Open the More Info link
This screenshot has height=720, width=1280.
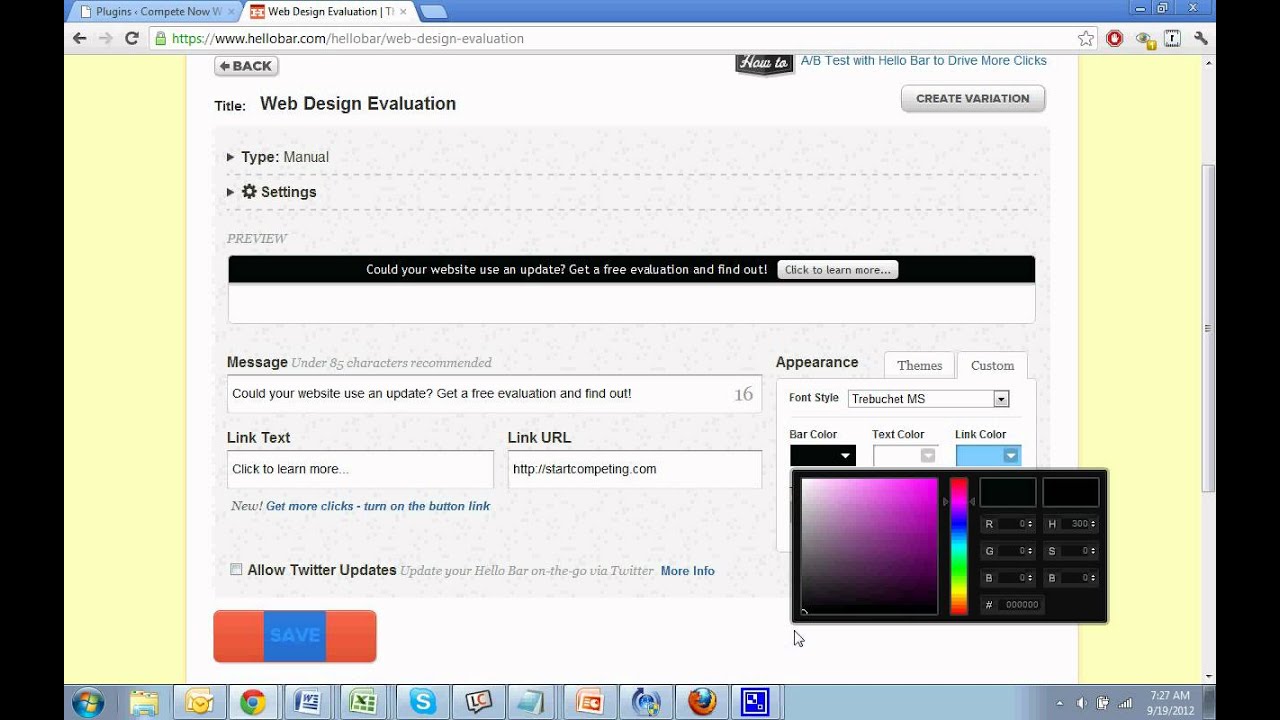pyautogui.click(x=687, y=571)
